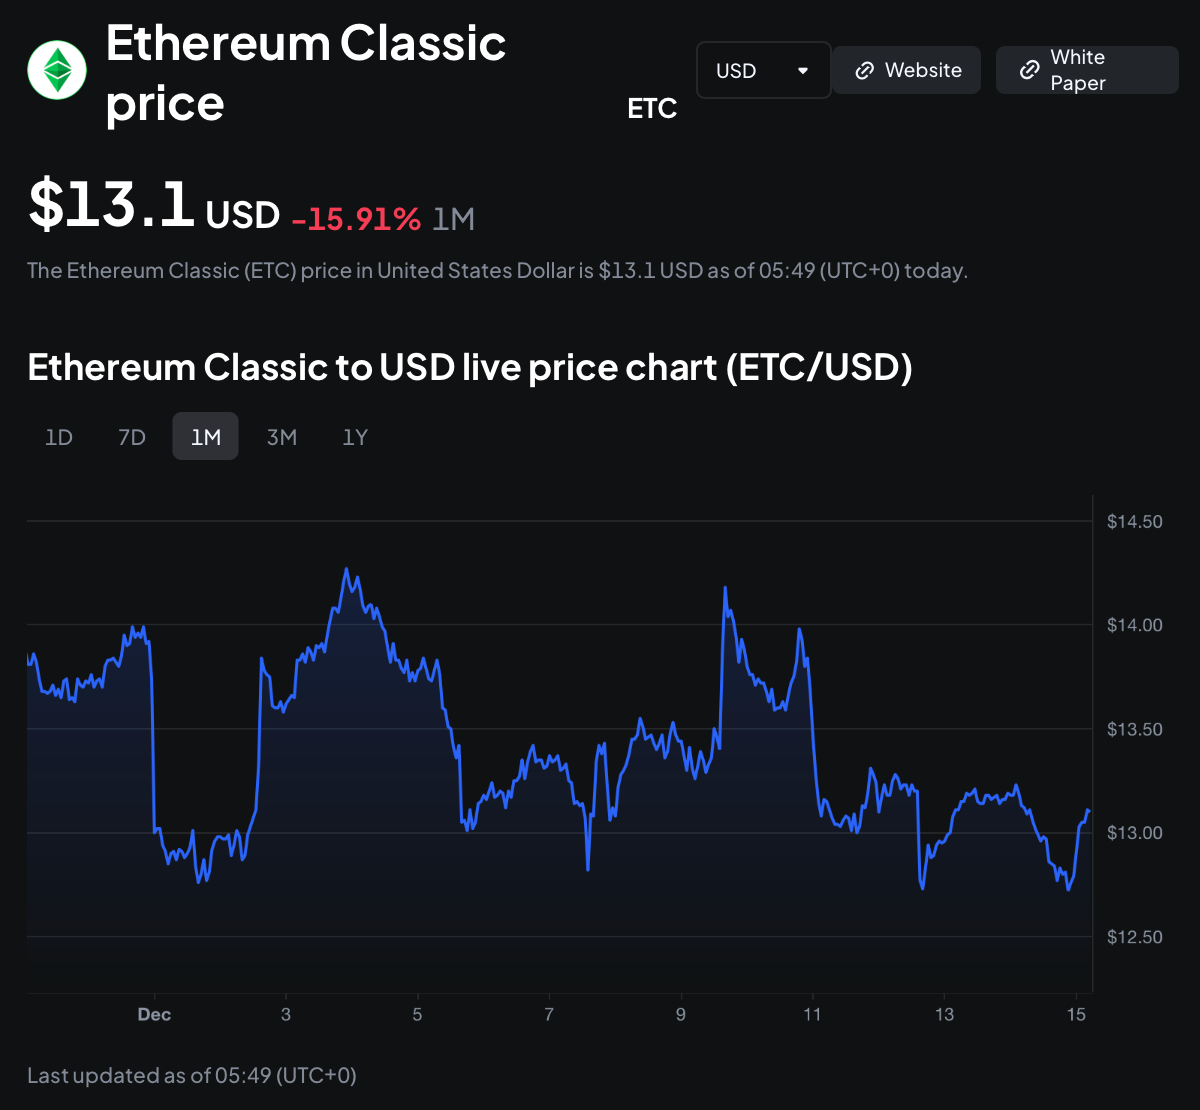Switch chart to 3M timeframe

pos(282,437)
